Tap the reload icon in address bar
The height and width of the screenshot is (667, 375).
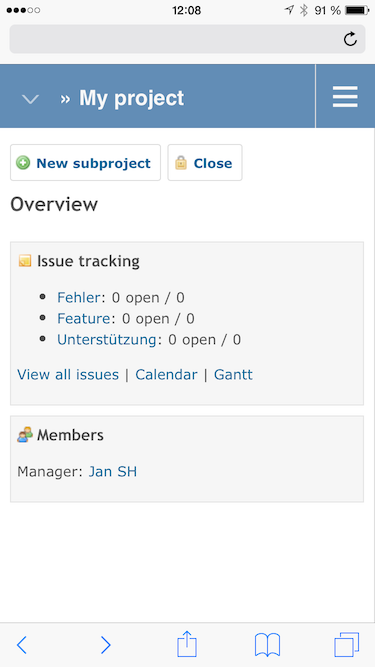point(350,39)
